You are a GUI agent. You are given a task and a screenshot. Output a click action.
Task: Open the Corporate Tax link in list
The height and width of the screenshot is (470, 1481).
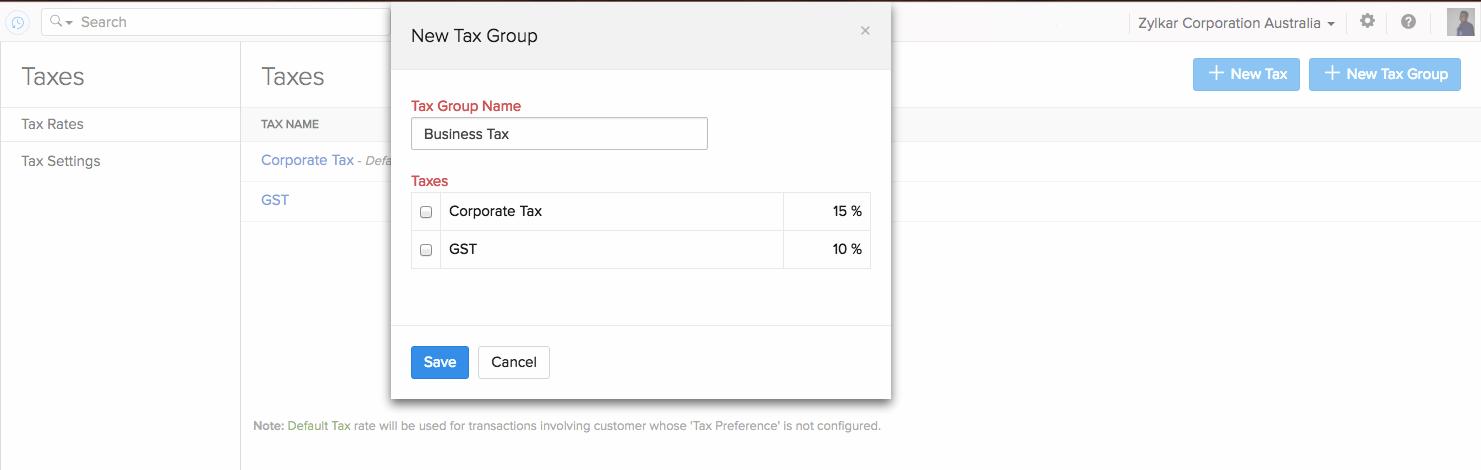307,160
